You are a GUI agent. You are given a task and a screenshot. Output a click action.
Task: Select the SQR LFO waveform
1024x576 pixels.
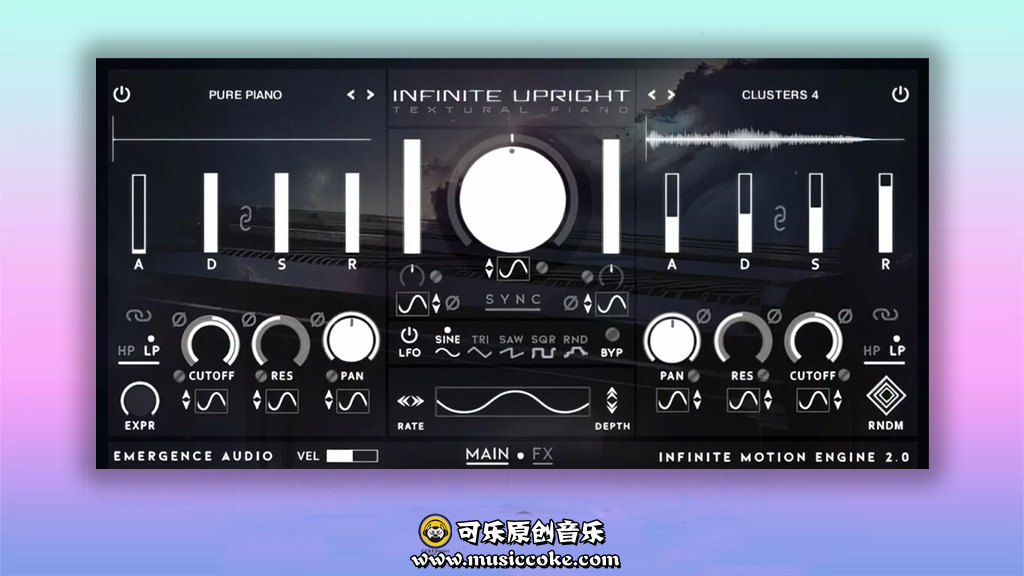(x=543, y=346)
